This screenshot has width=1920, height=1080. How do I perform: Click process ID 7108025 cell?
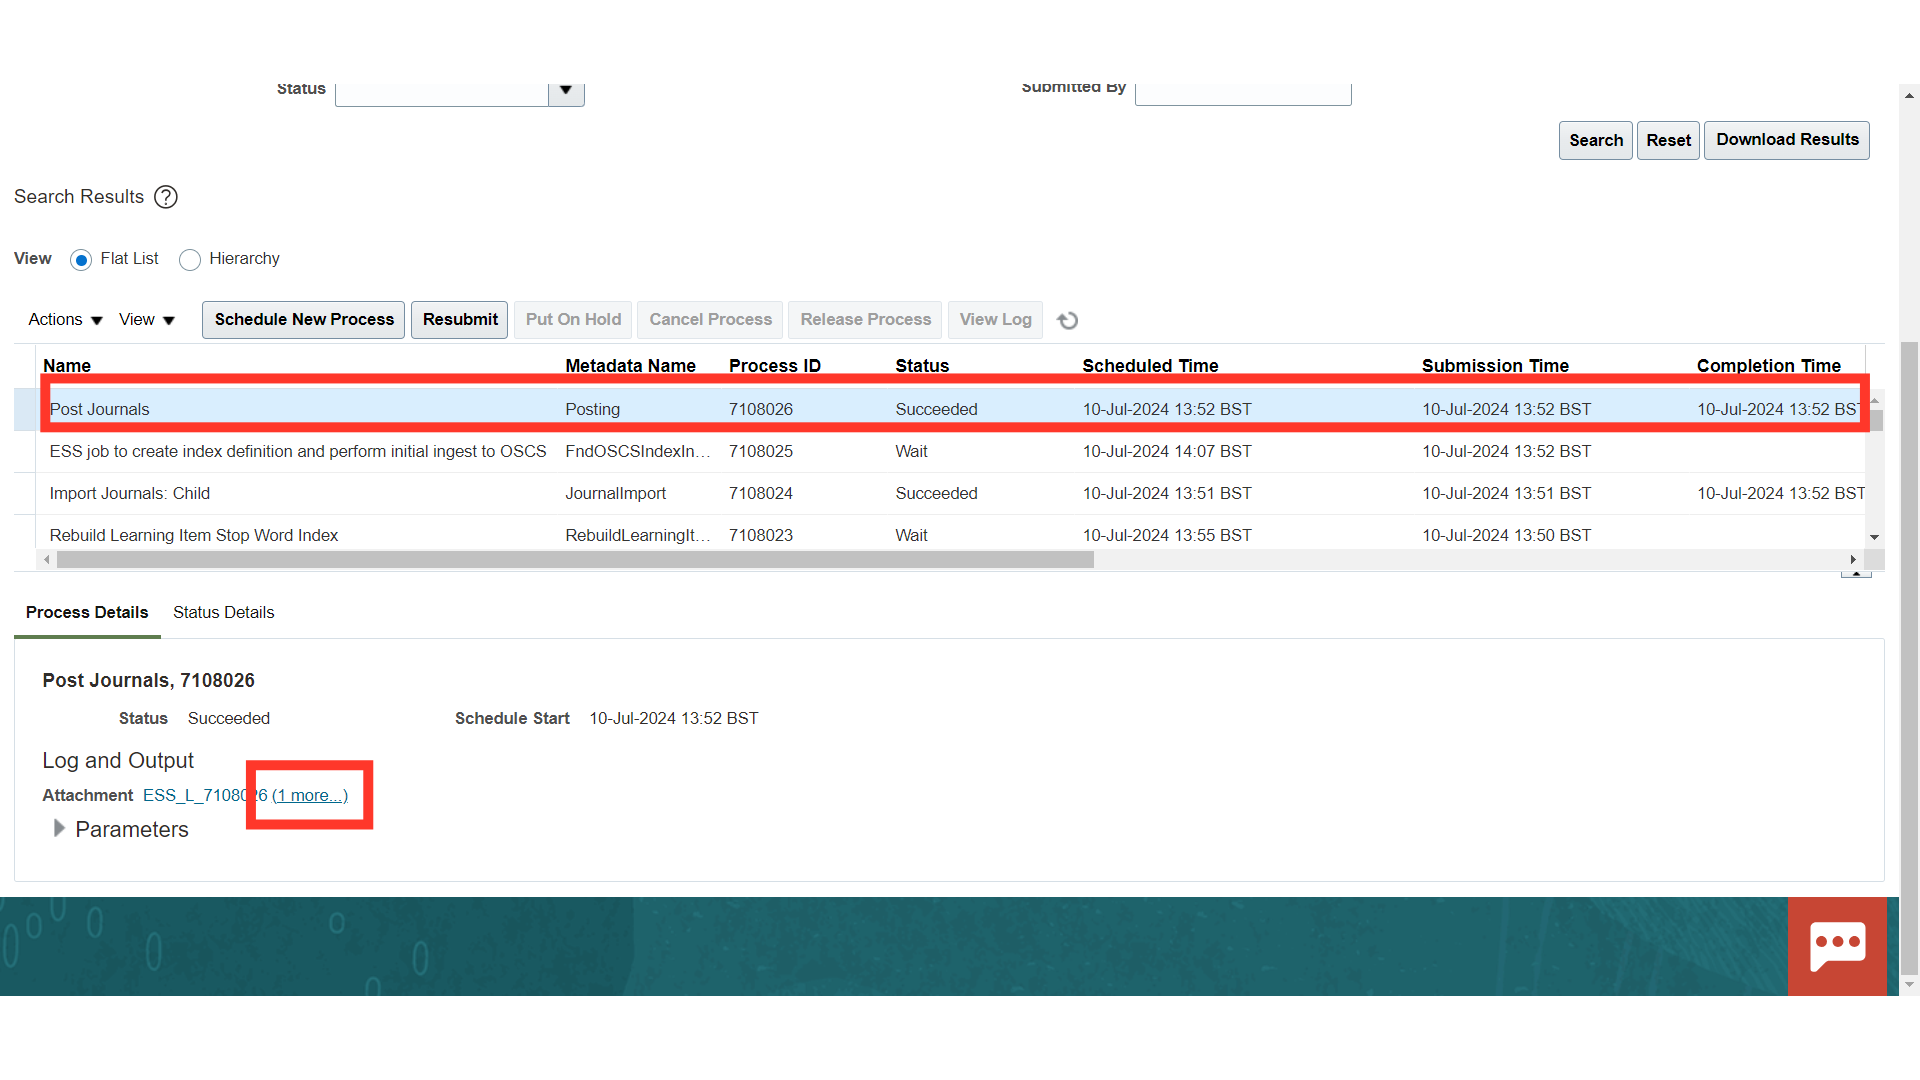761,451
